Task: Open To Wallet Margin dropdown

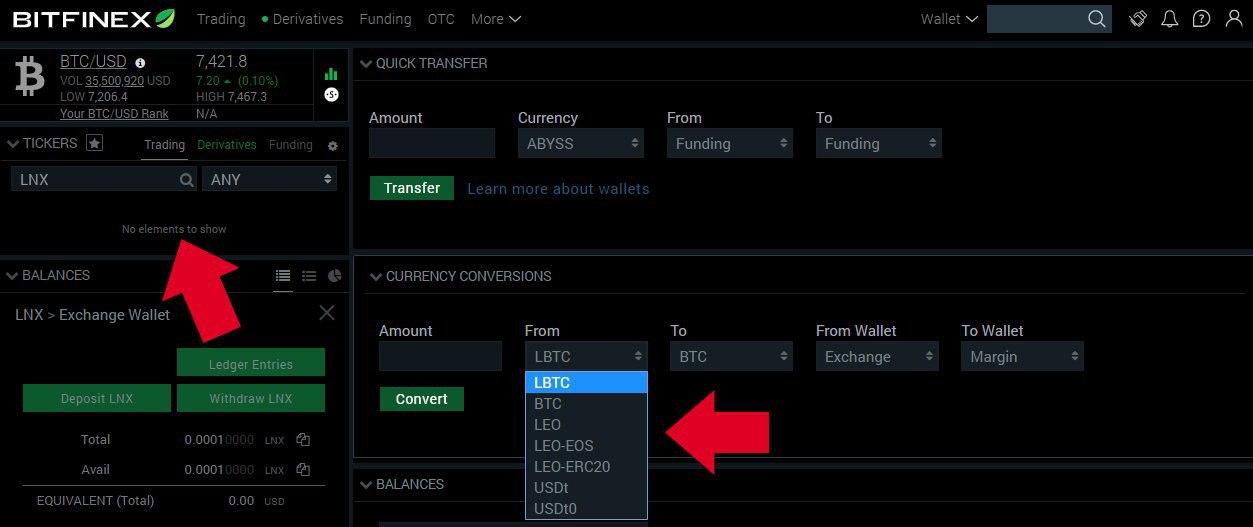Action: pyautogui.click(x=1023, y=357)
